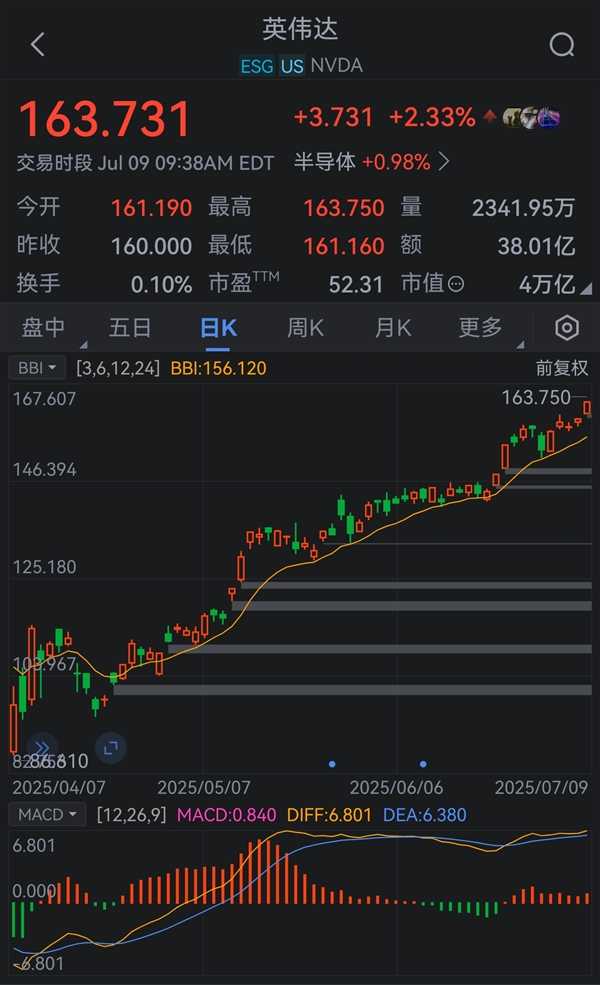Open chart settings hexagon icon
Image resolution: width=600 pixels, height=985 pixels.
(x=567, y=328)
